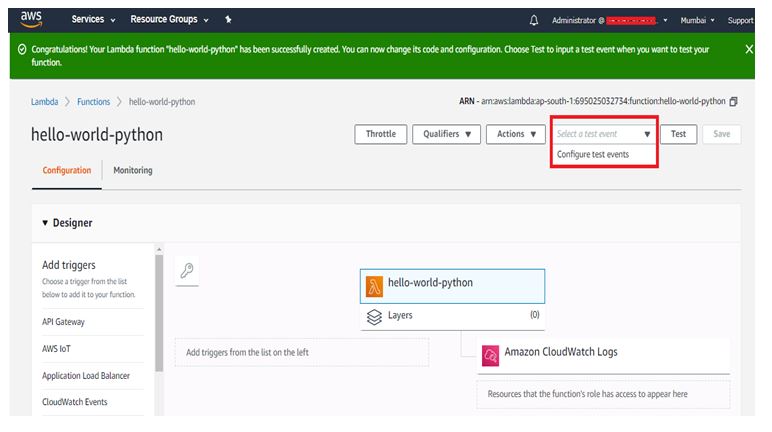Open the Support menu

pos(740,20)
